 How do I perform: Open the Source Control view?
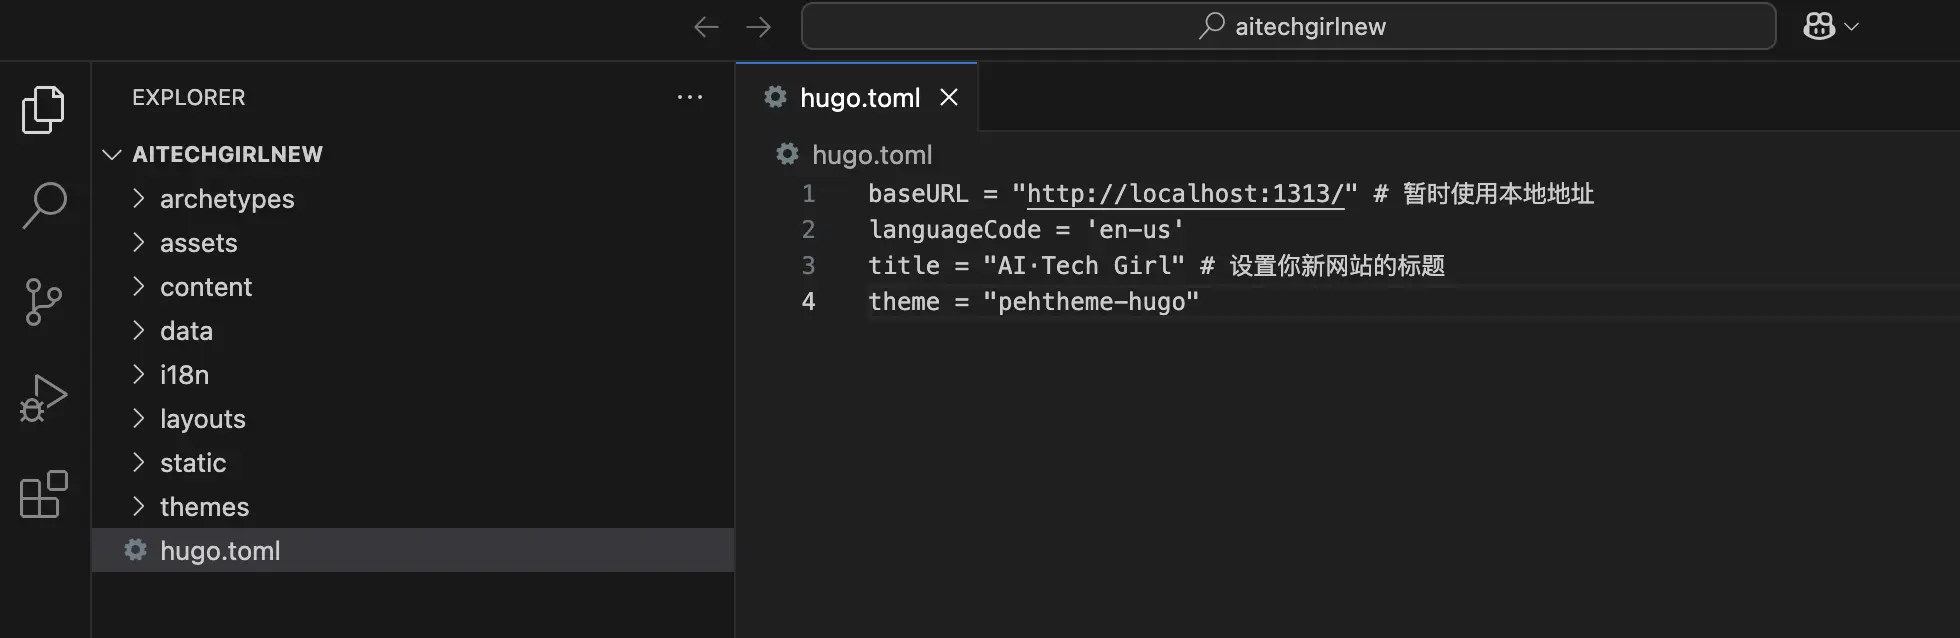point(43,302)
